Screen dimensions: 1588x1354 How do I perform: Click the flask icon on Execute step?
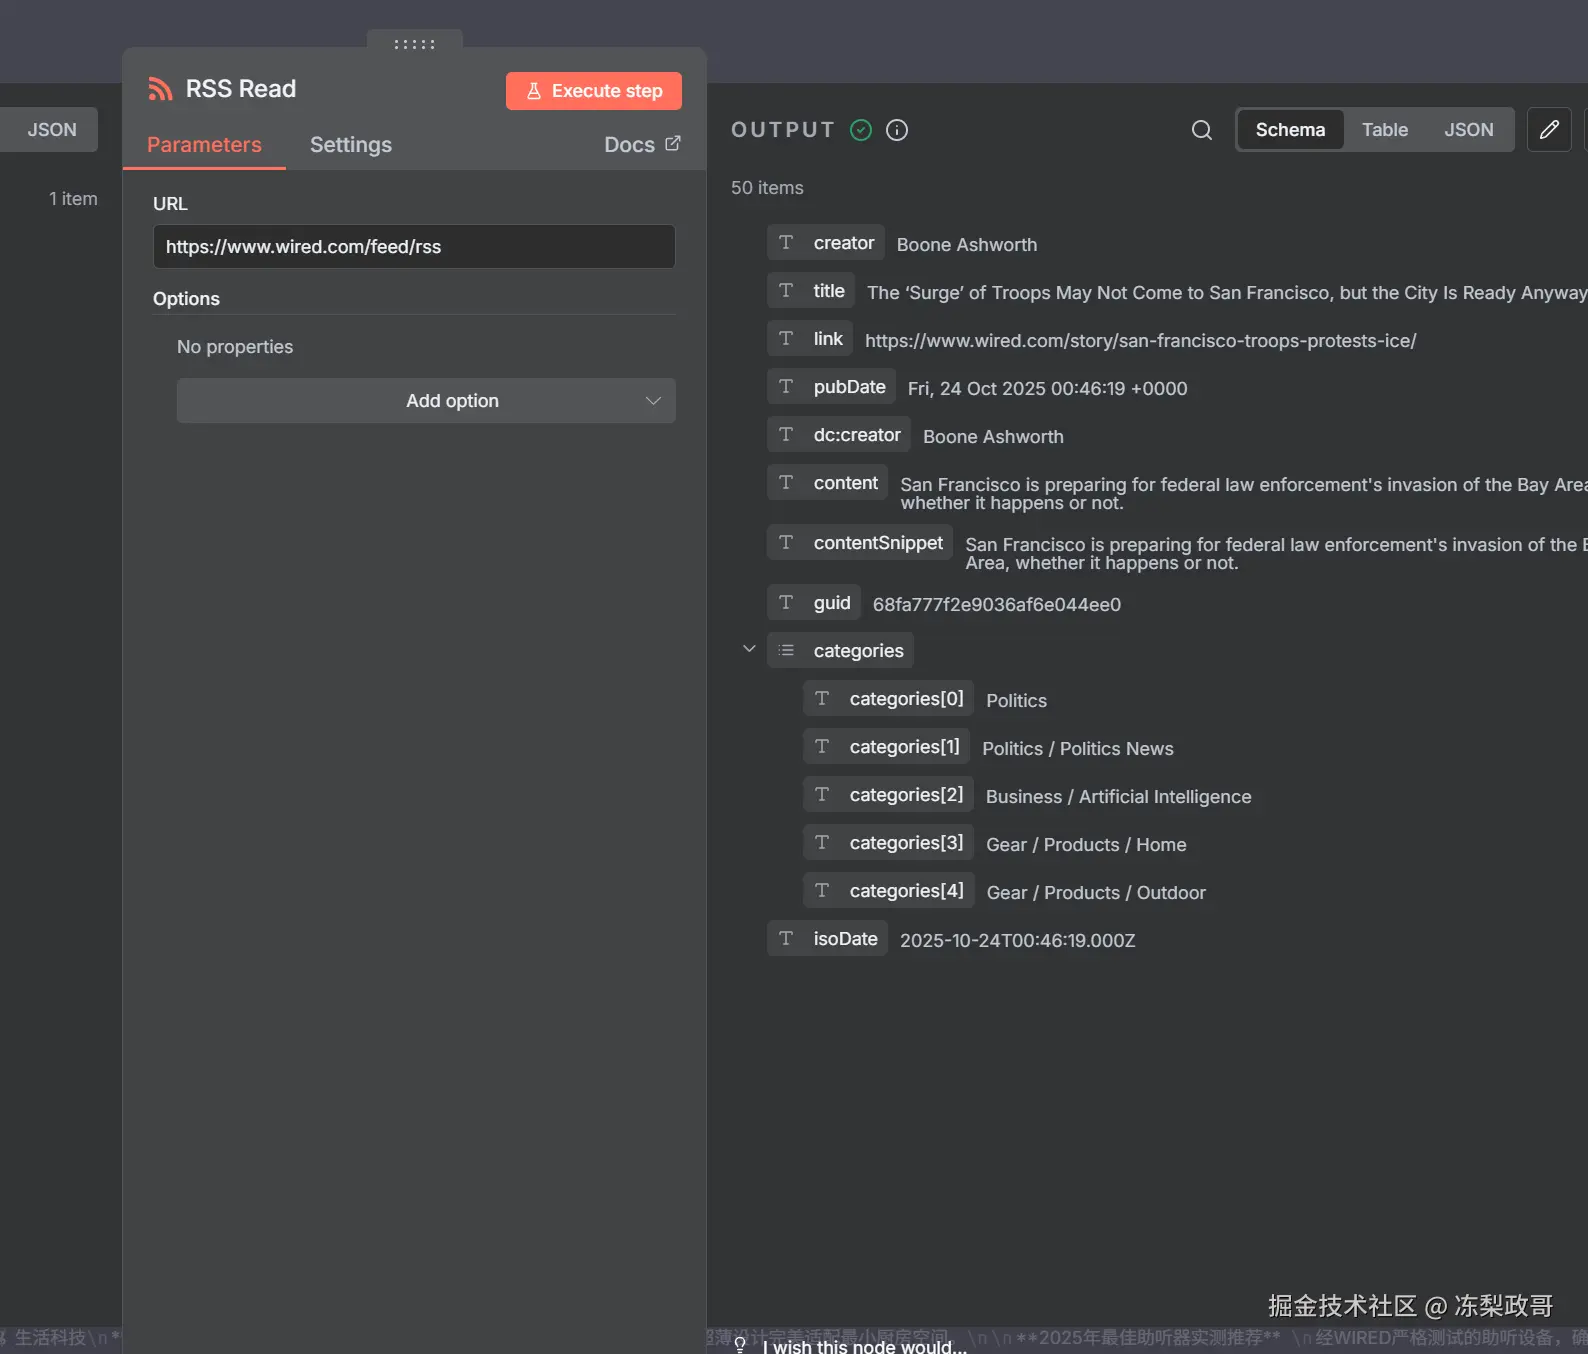click(x=534, y=91)
